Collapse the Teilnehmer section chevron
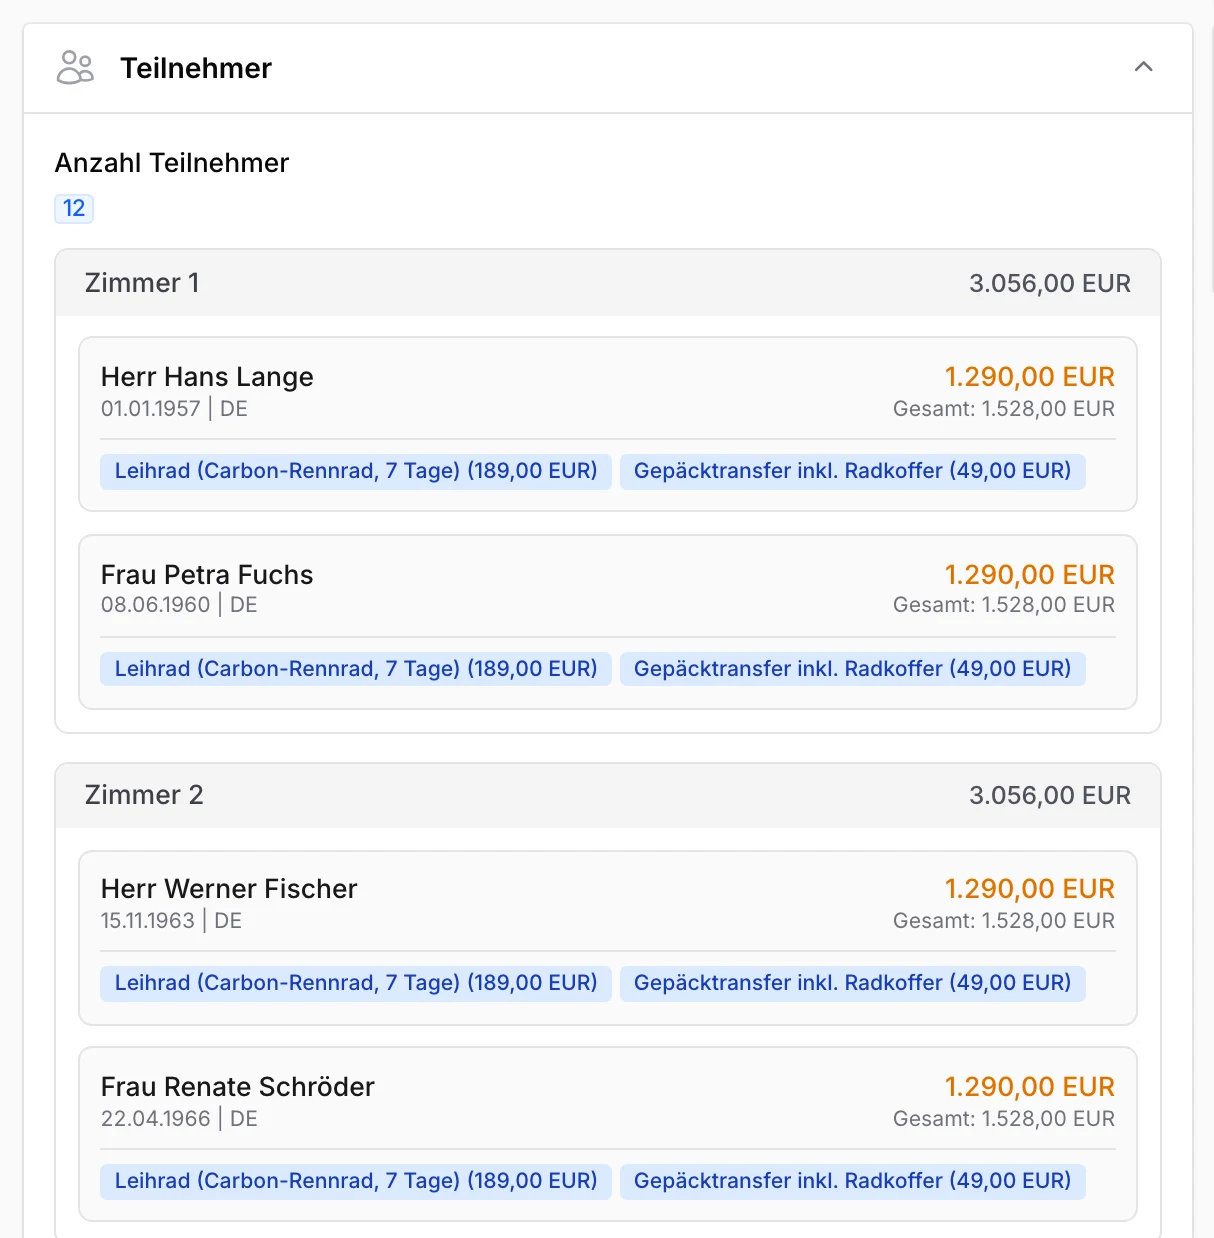Screen dimensions: 1214x1238 tap(1144, 67)
